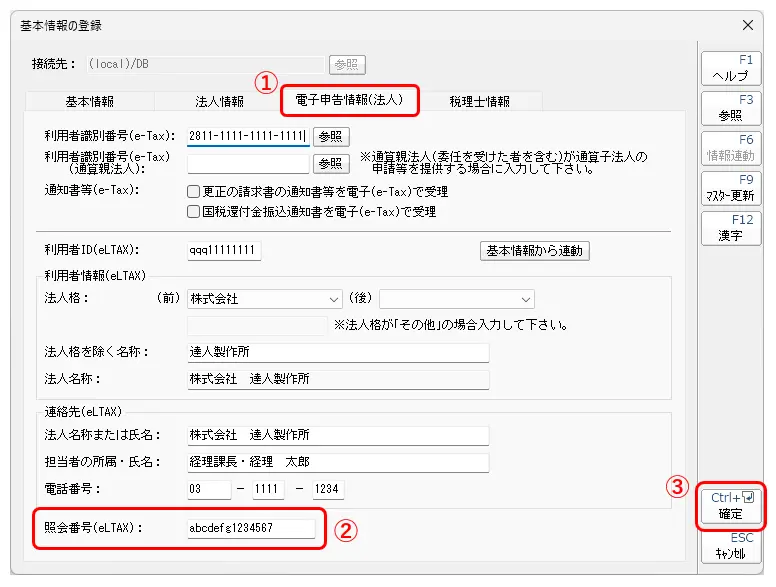Open the 法人格 (後) dropdown
This screenshot has height=587, width=776.
tap(456, 299)
